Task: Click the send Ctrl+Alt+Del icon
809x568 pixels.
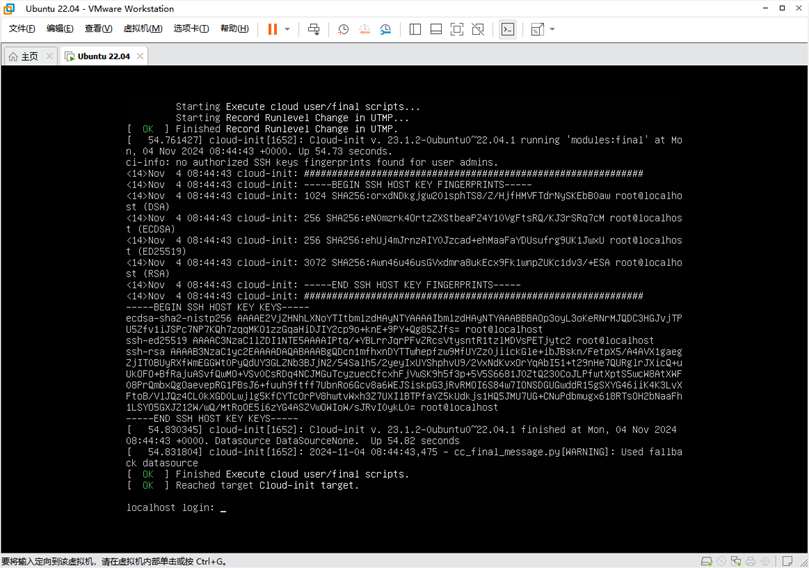Action: pyautogui.click(x=314, y=29)
